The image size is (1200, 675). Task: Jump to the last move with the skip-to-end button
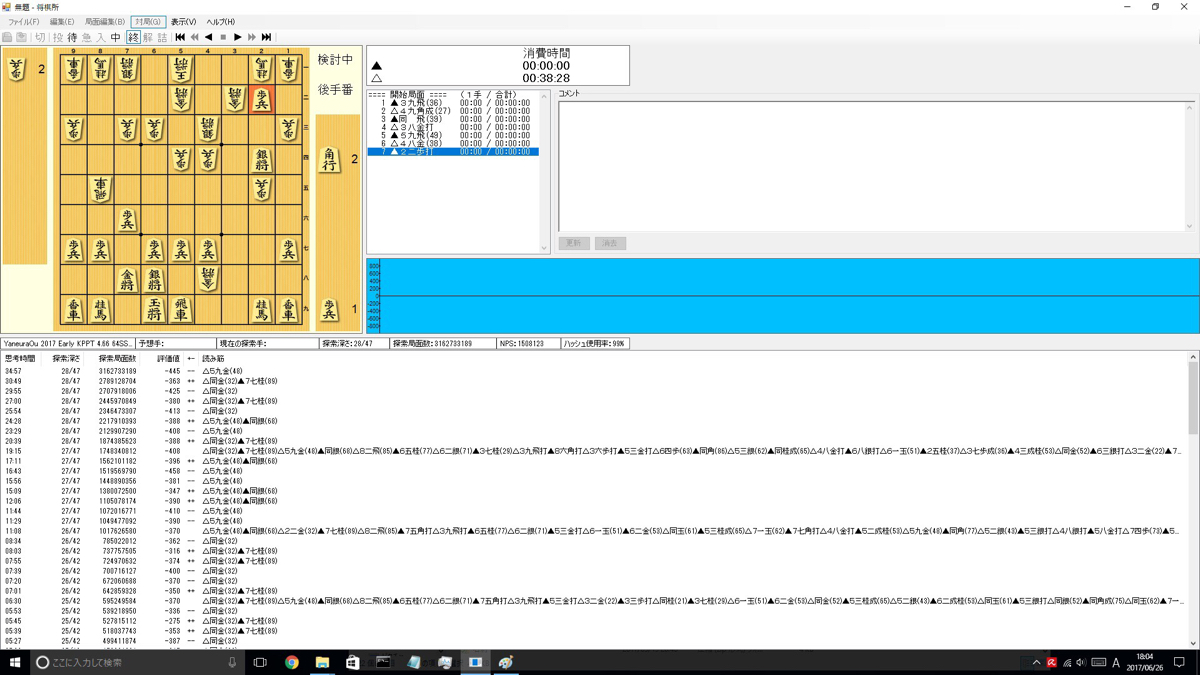pyautogui.click(x=266, y=37)
